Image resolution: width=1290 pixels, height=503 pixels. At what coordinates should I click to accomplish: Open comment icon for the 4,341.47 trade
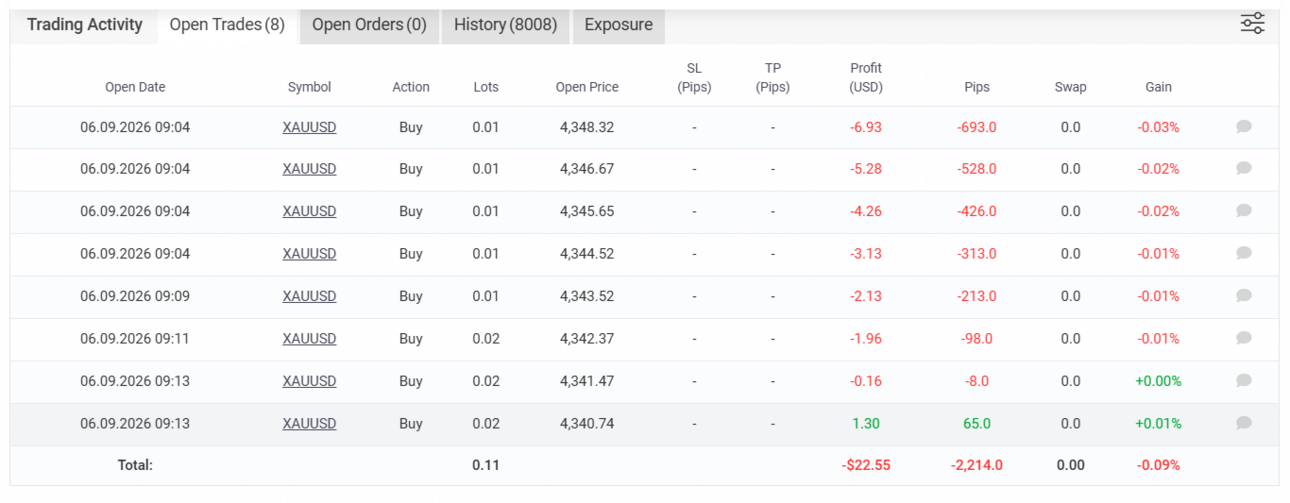tap(1244, 380)
